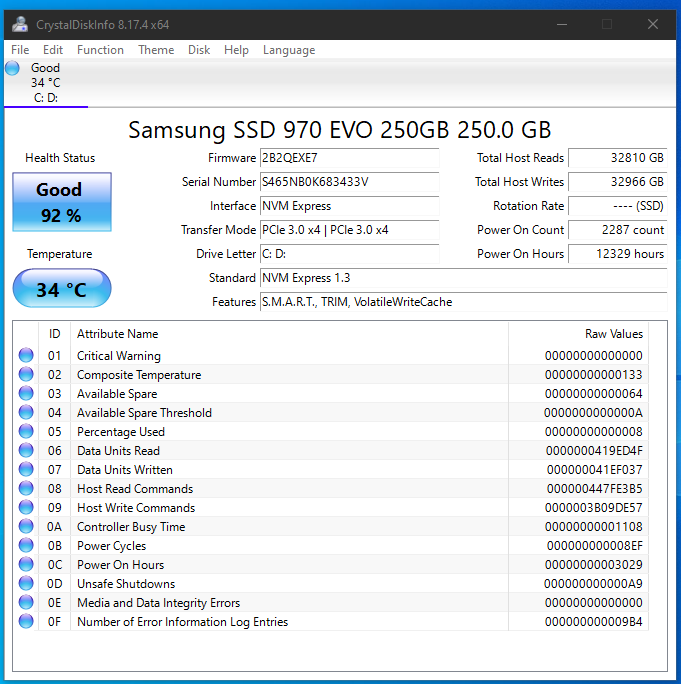The image size is (681, 684).
Task: Click the CrystalDiskInfo app icon in title bar
Action: 20,24
